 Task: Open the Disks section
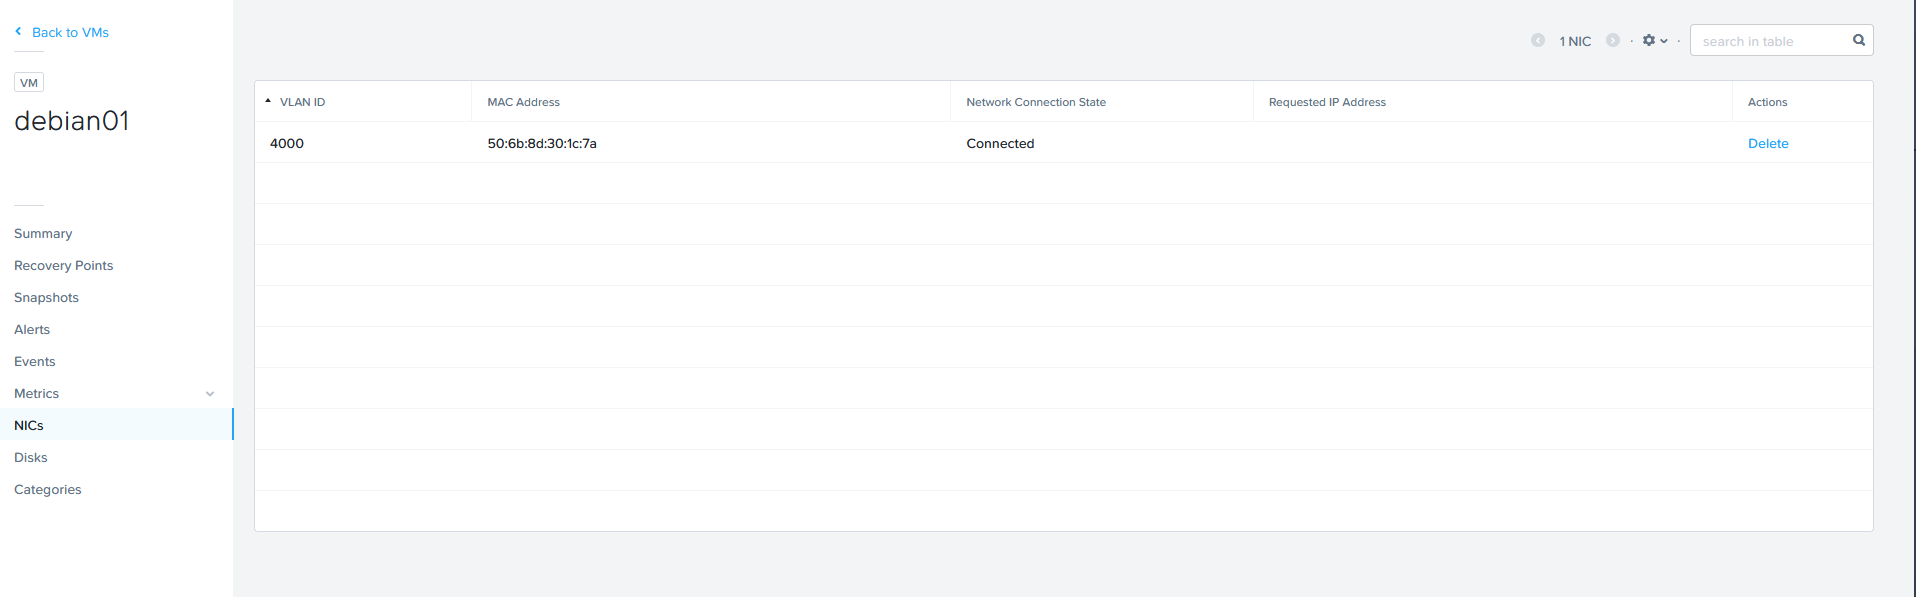coord(30,457)
